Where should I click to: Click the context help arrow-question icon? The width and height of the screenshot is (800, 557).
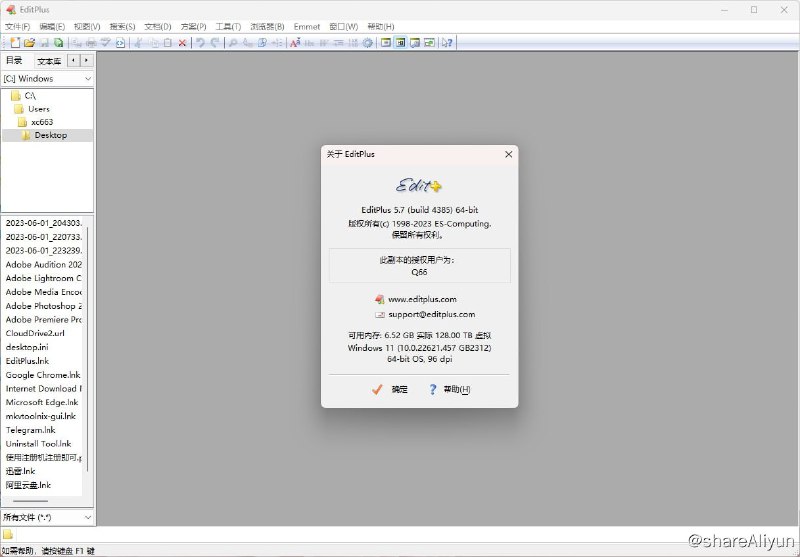click(x=447, y=43)
